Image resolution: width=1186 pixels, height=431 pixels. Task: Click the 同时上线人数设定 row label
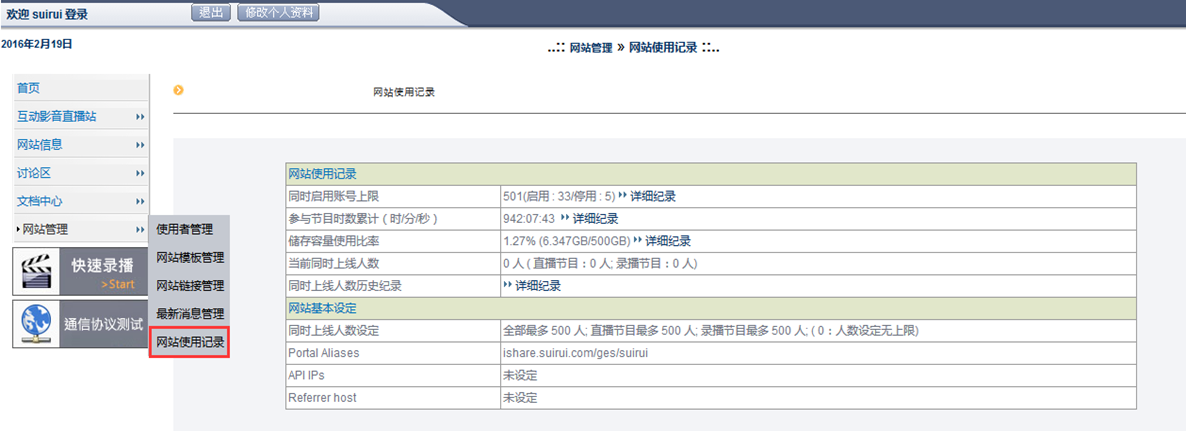point(334,331)
